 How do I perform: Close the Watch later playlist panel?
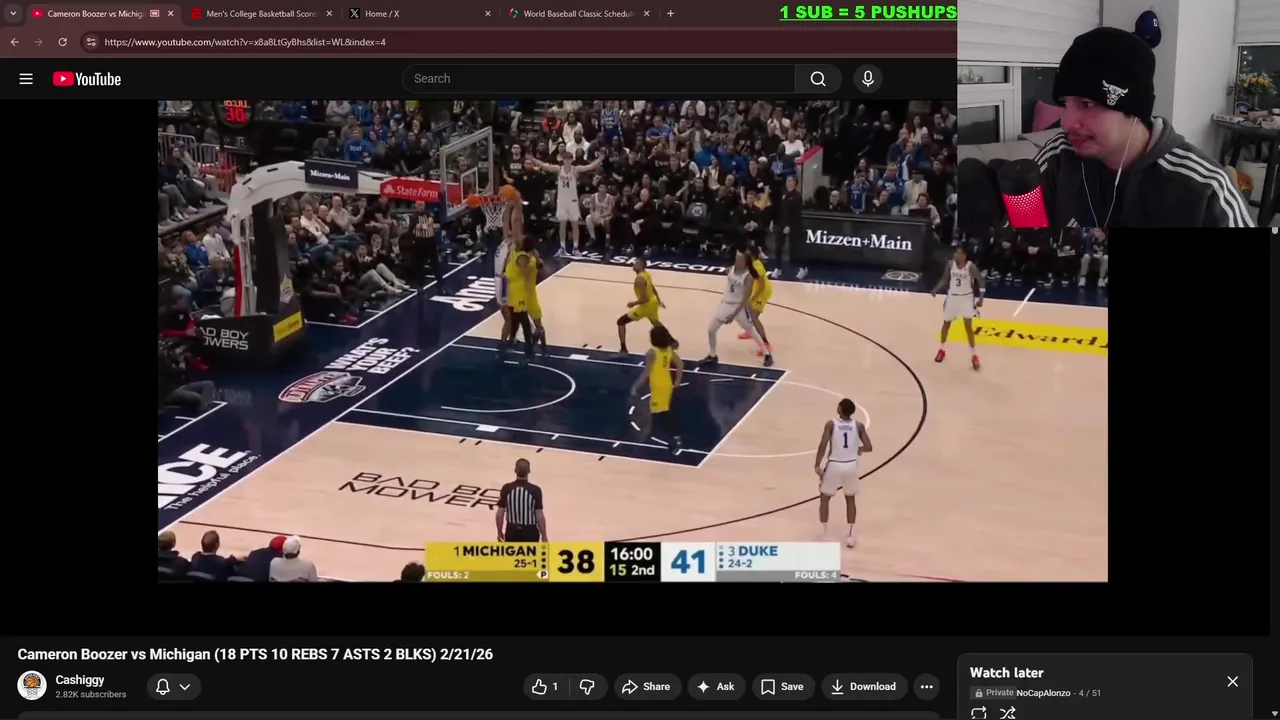pos(1232,681)
